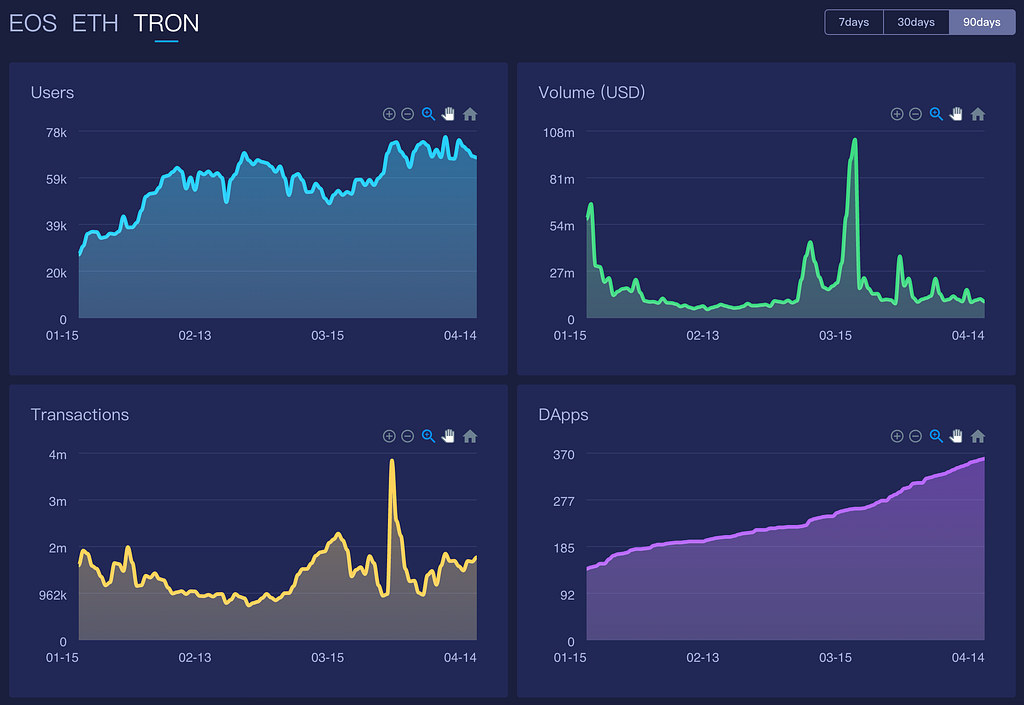The height and width of the screenshot is (705, 1024).
Task: Zoom in on the DApps chart
Action: [x=897, y=436]
